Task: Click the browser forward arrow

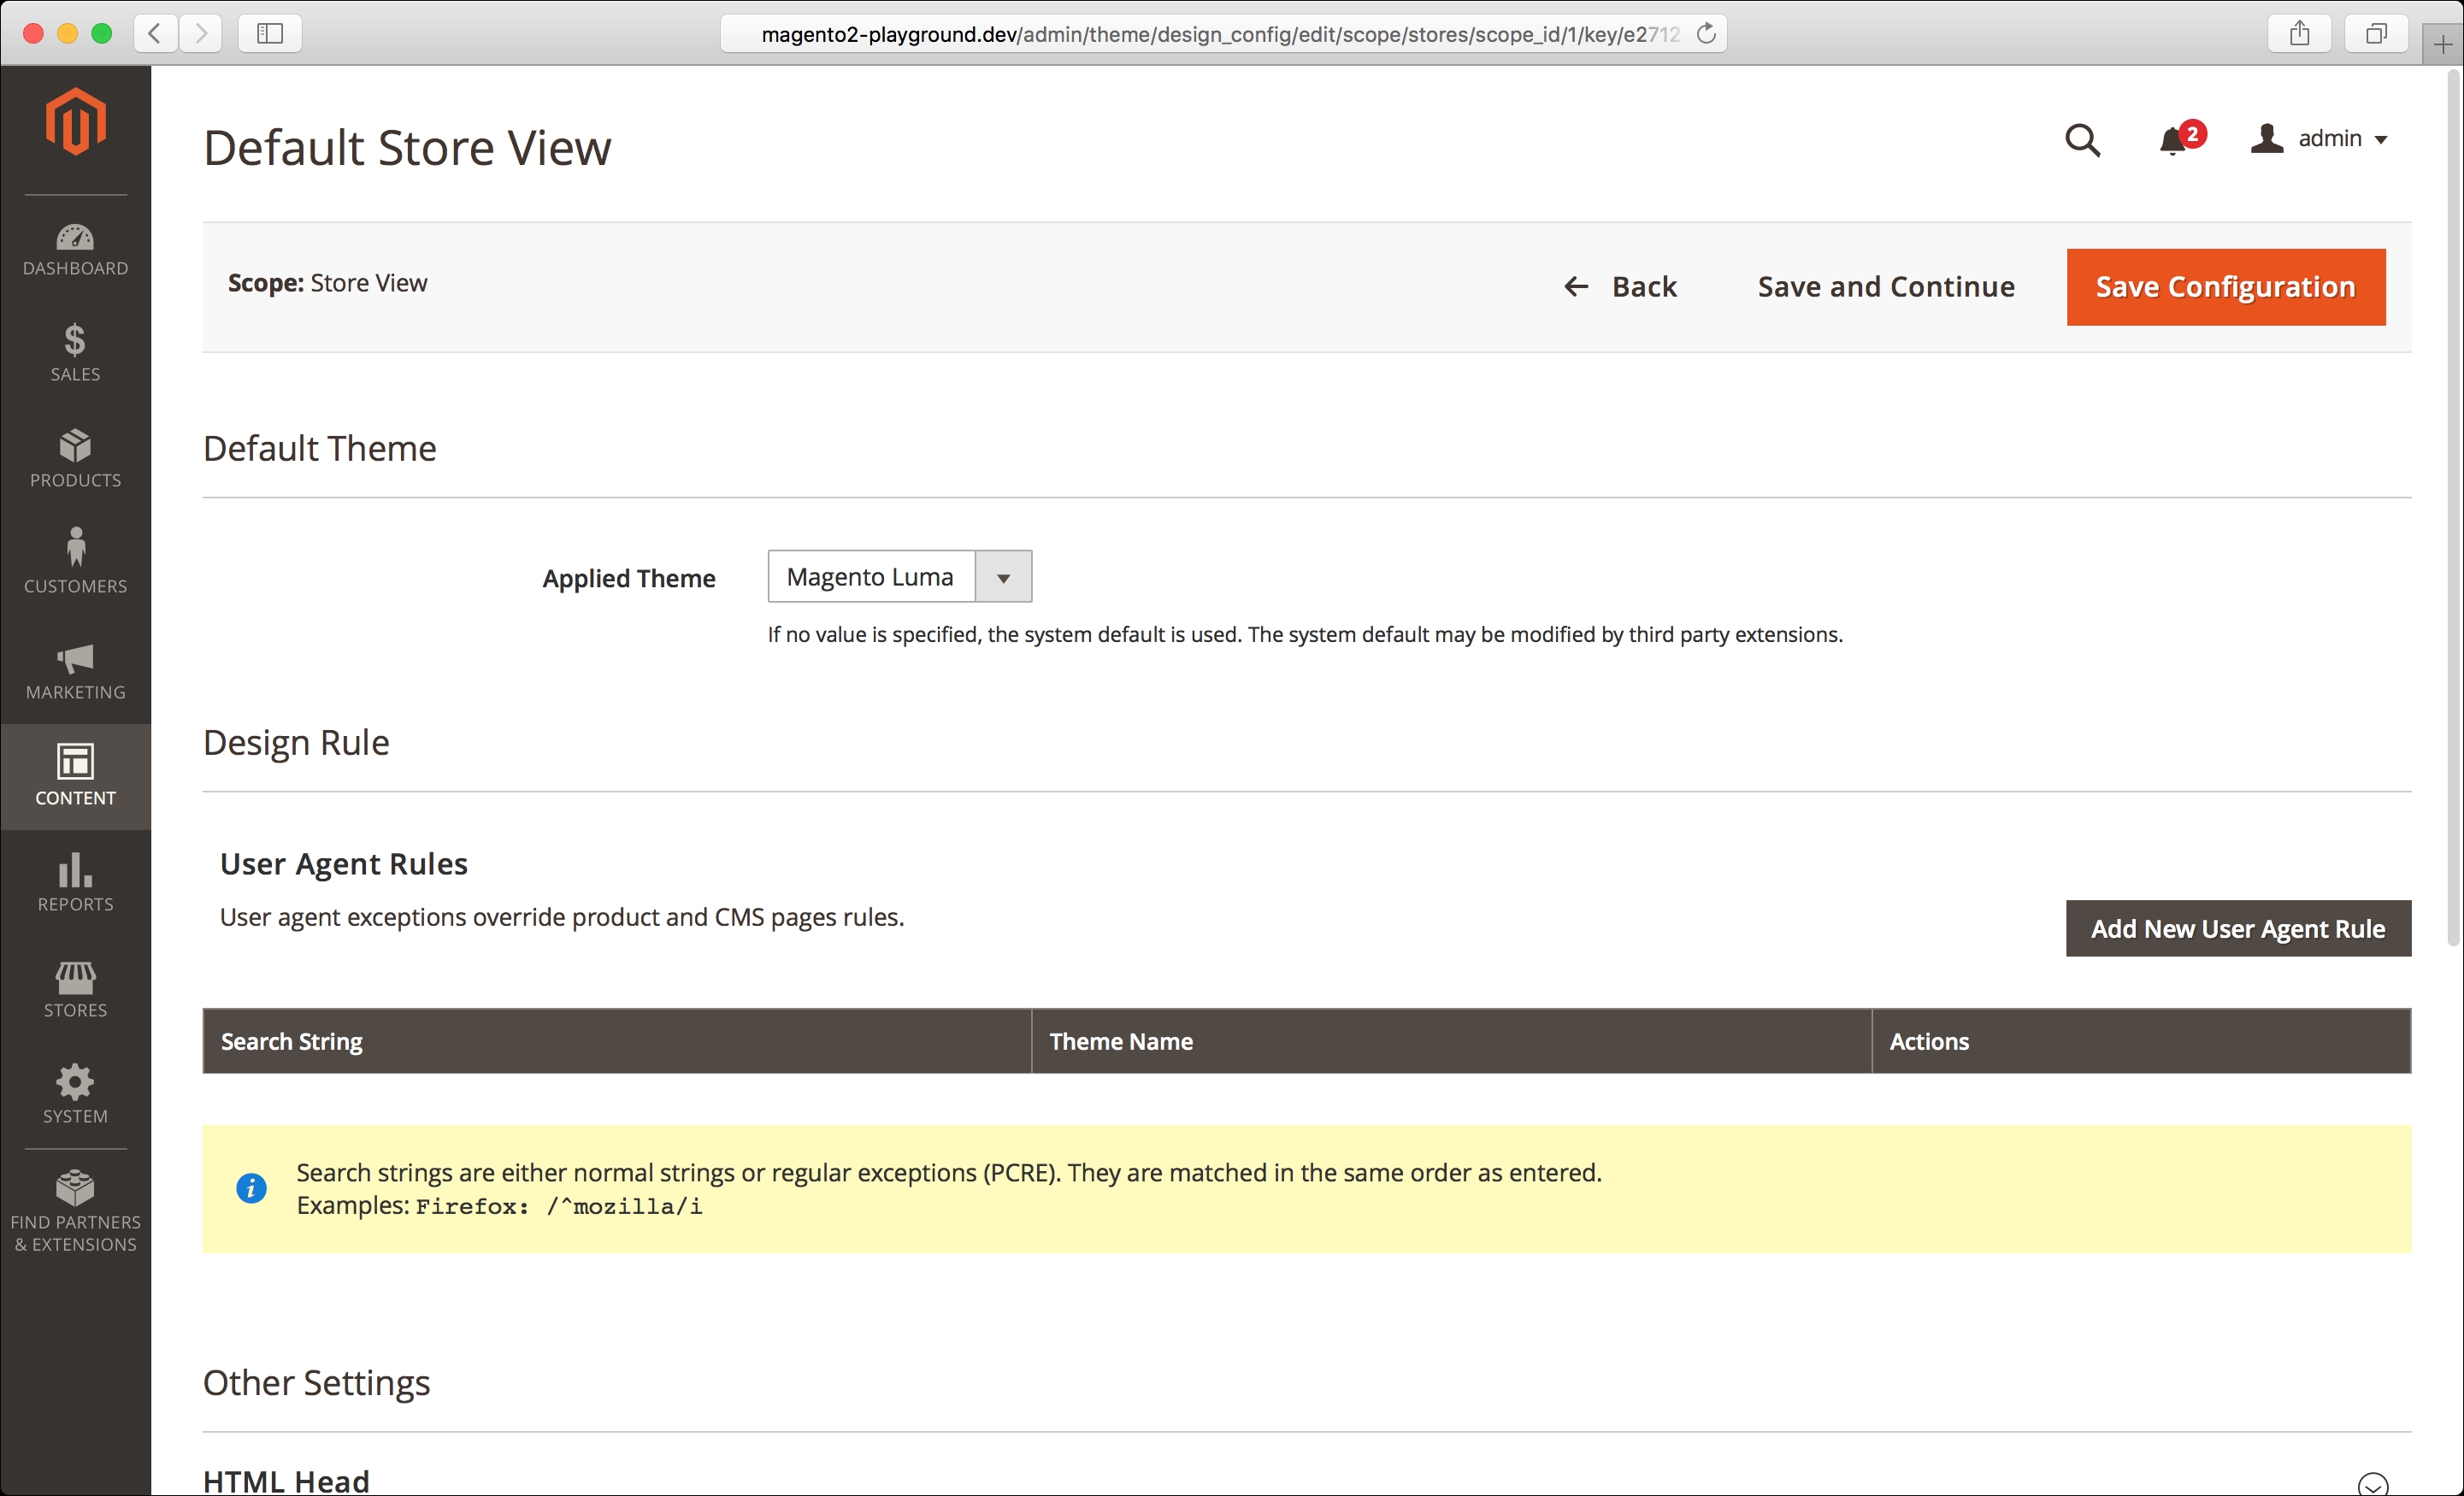Action: [201, 33]
